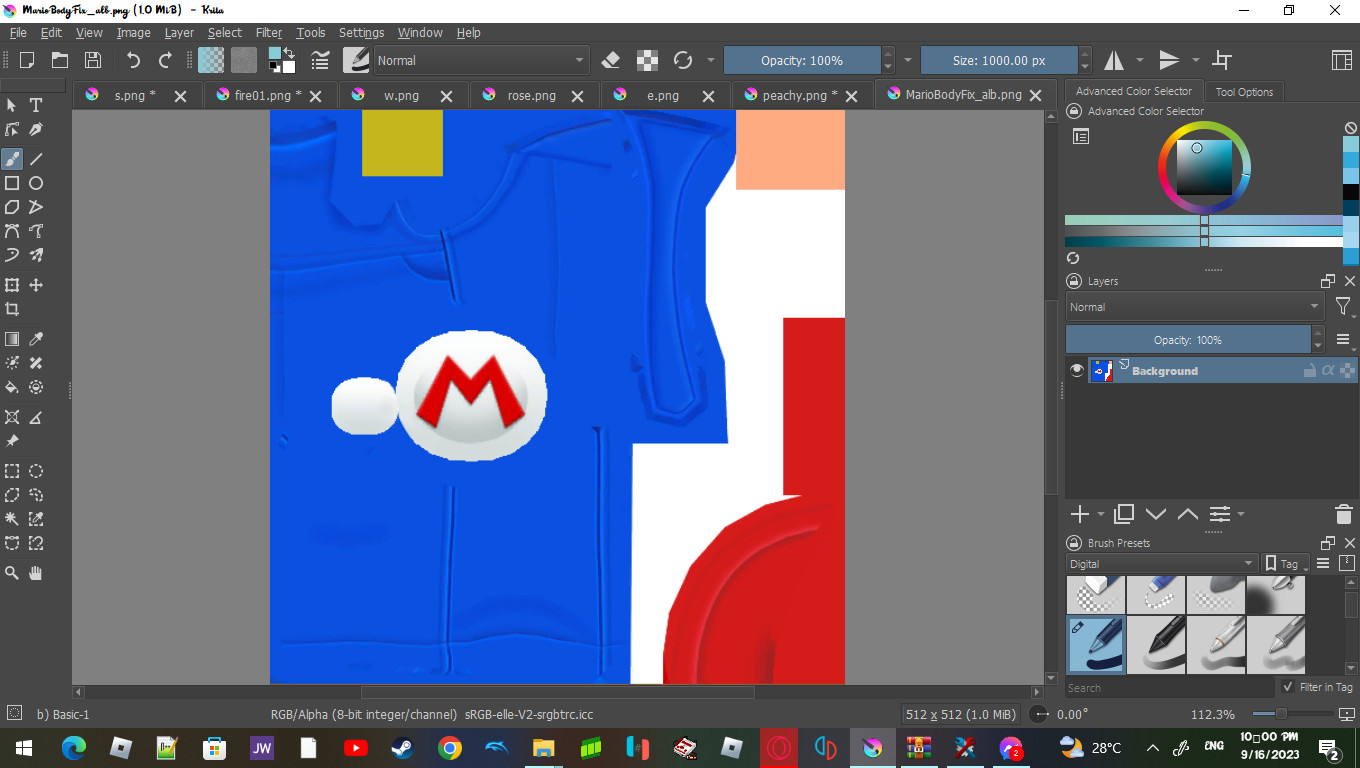This screenshot has height=768, width=1360.
Task: Select the Freehand Brush tool
Action: 11,158
